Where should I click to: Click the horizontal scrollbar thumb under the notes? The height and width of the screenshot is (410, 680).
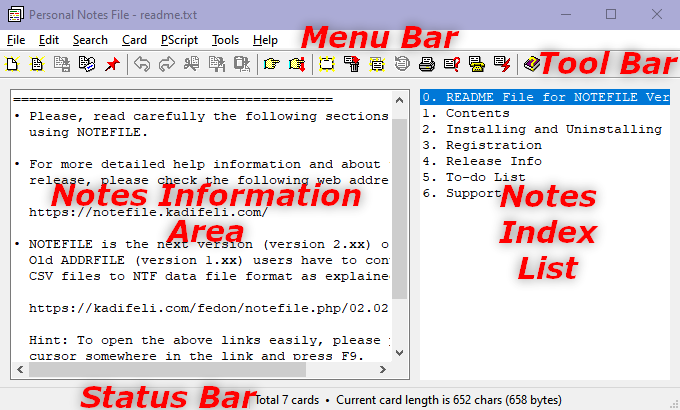167,370
